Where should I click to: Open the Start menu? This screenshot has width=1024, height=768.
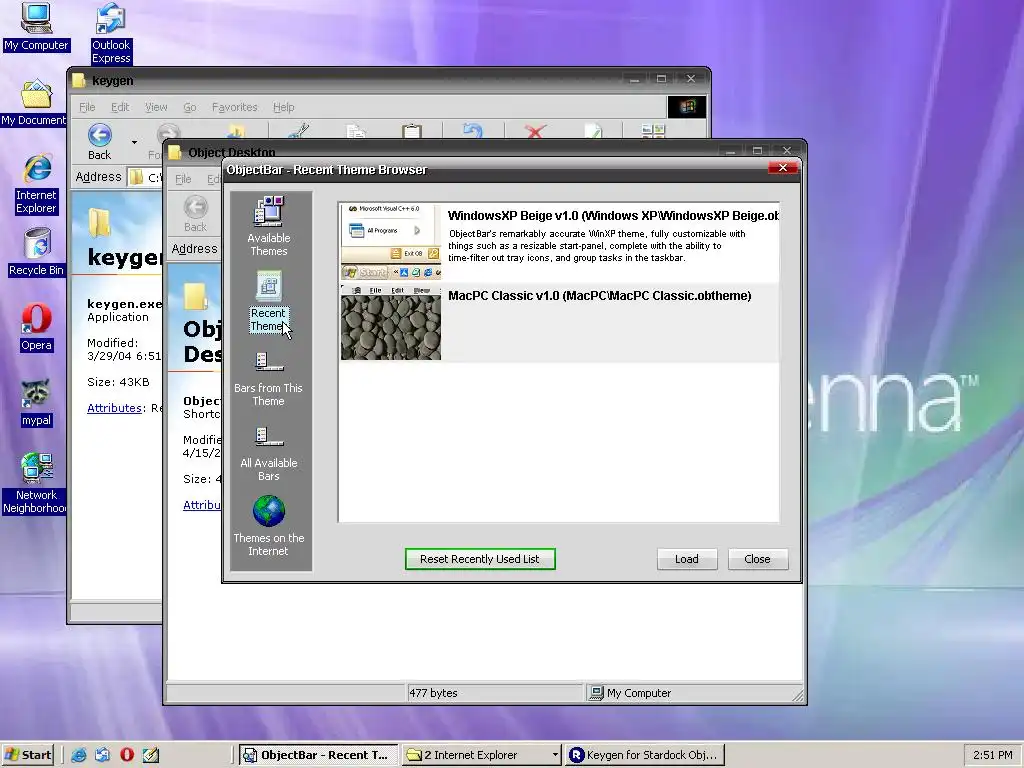coord(27,755)
